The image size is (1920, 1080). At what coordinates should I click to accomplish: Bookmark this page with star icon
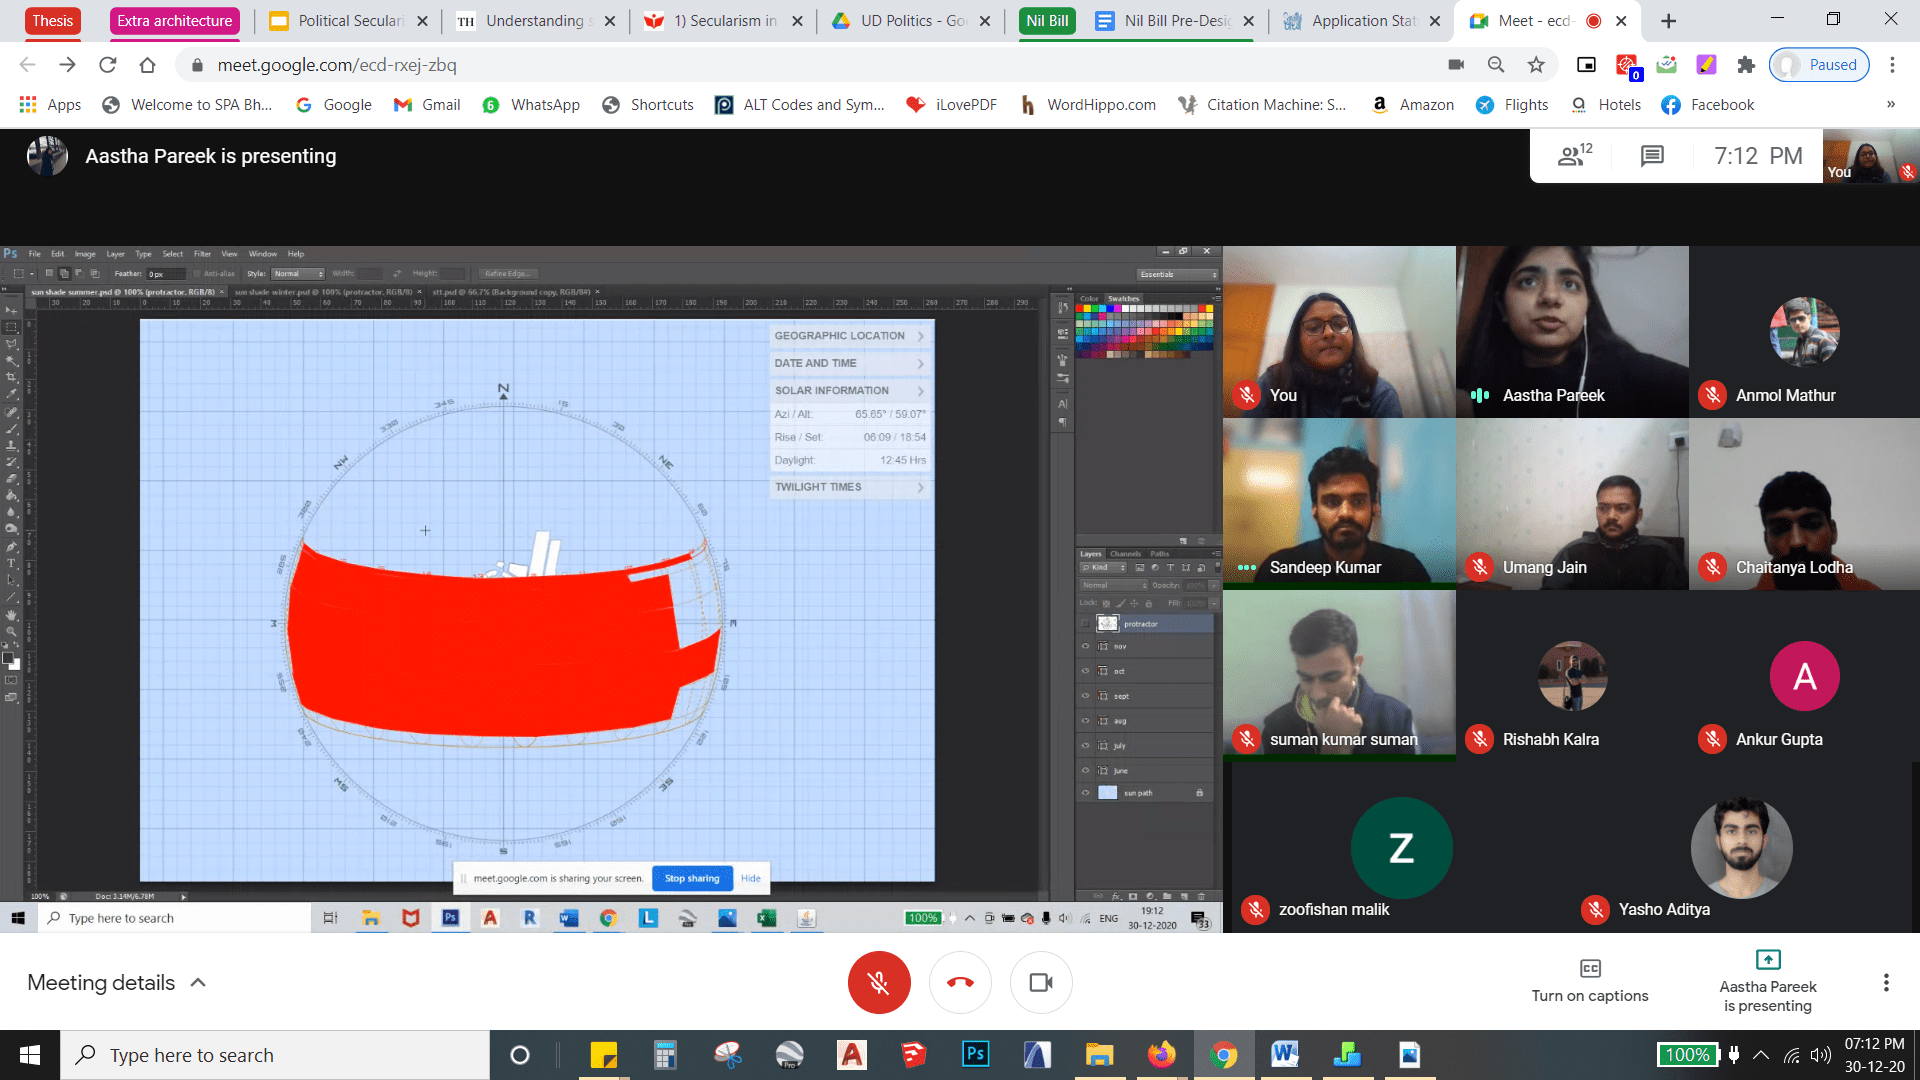point(1536,65)
